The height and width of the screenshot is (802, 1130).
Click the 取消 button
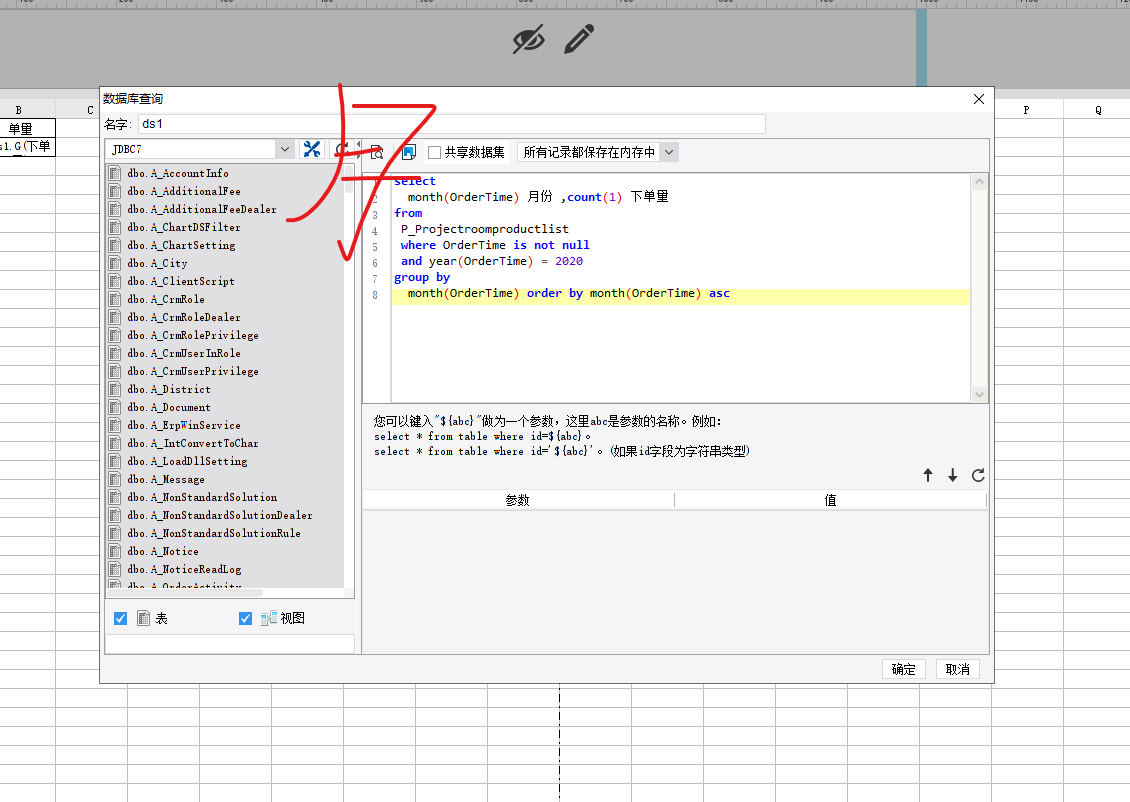tap(958, 669)
